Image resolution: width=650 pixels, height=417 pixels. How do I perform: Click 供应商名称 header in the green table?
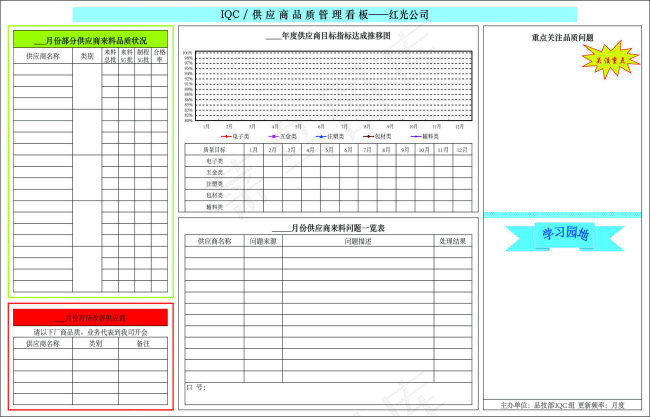pos(43,56)
